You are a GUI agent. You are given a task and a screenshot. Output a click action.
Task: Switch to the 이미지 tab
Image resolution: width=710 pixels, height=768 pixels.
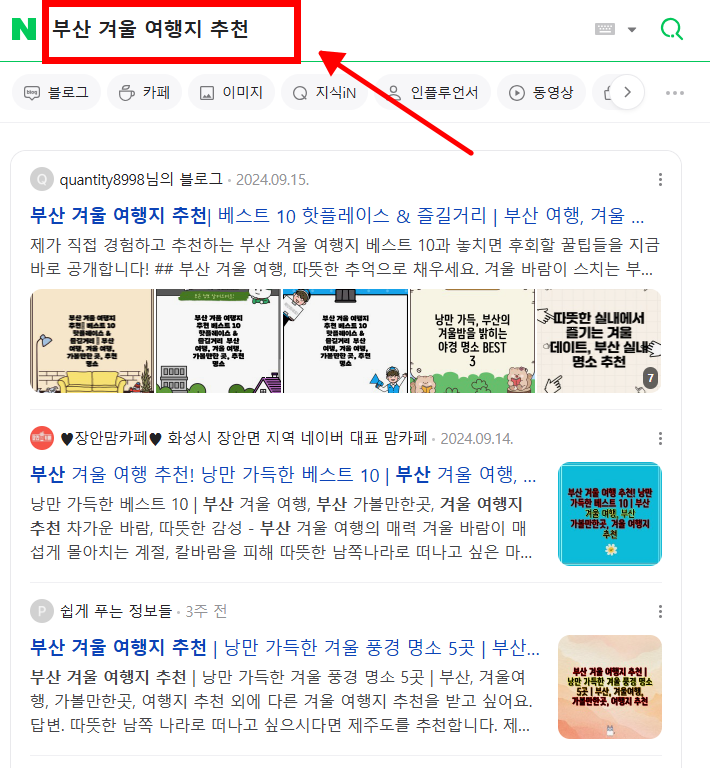(x=232, y=92)
